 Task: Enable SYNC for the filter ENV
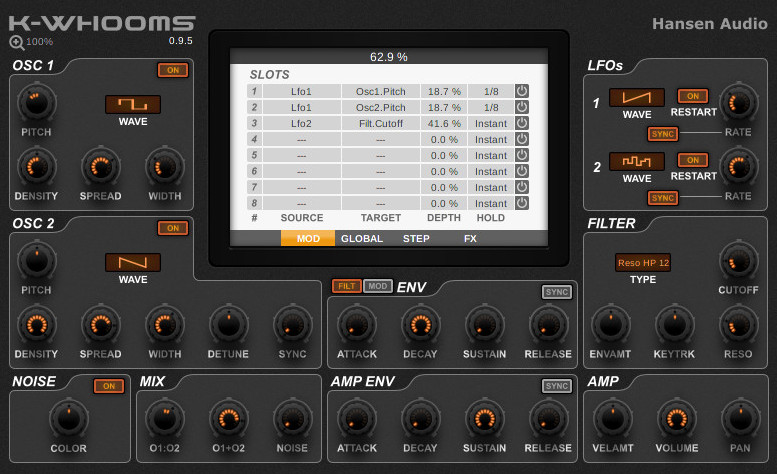click(x=557, y=292)
